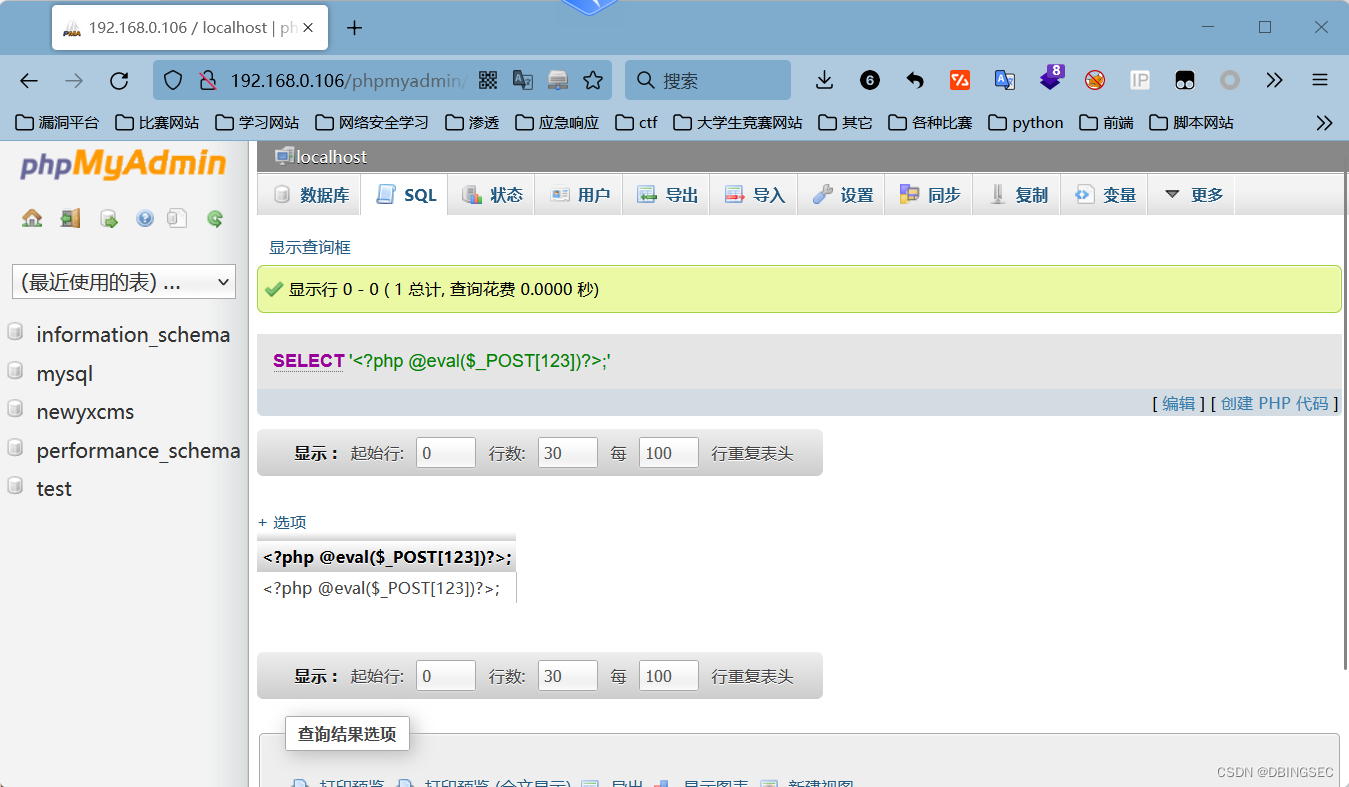1349x787 pixels.
Task: Open the query window icon in sidebar
Action: click(109, 218)
